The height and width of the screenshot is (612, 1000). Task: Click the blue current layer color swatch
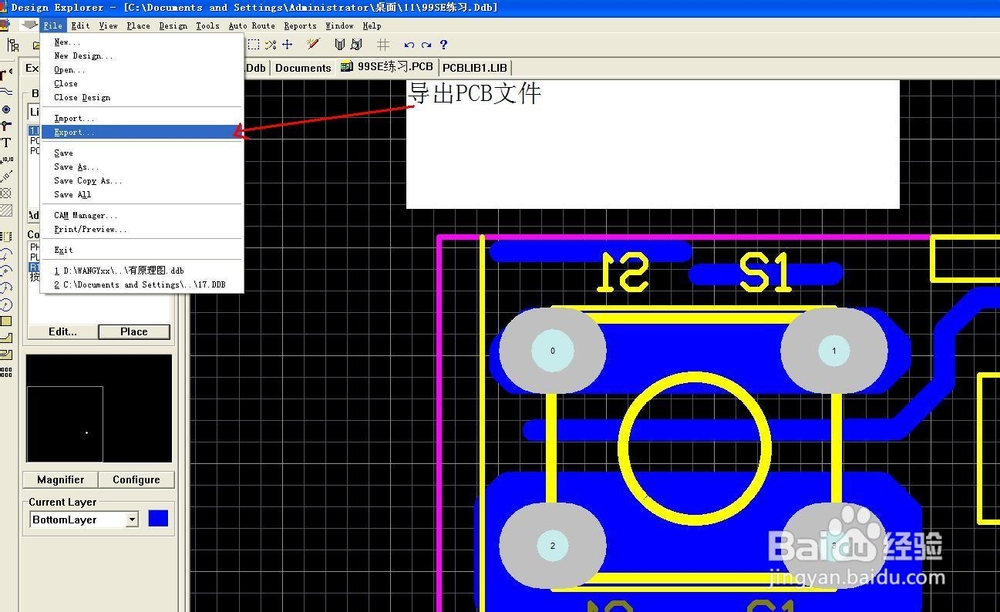click(x=158, y=518)
